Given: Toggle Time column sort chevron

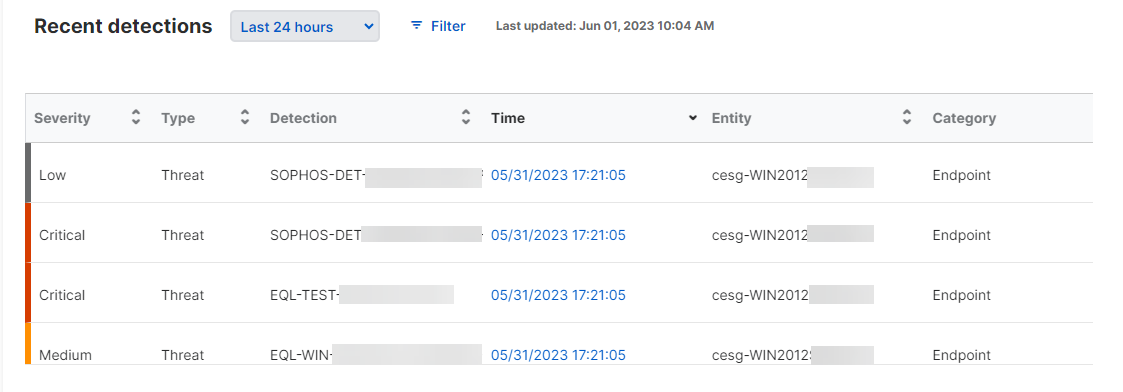Looking at the screenshot, I should click(693, 118).
